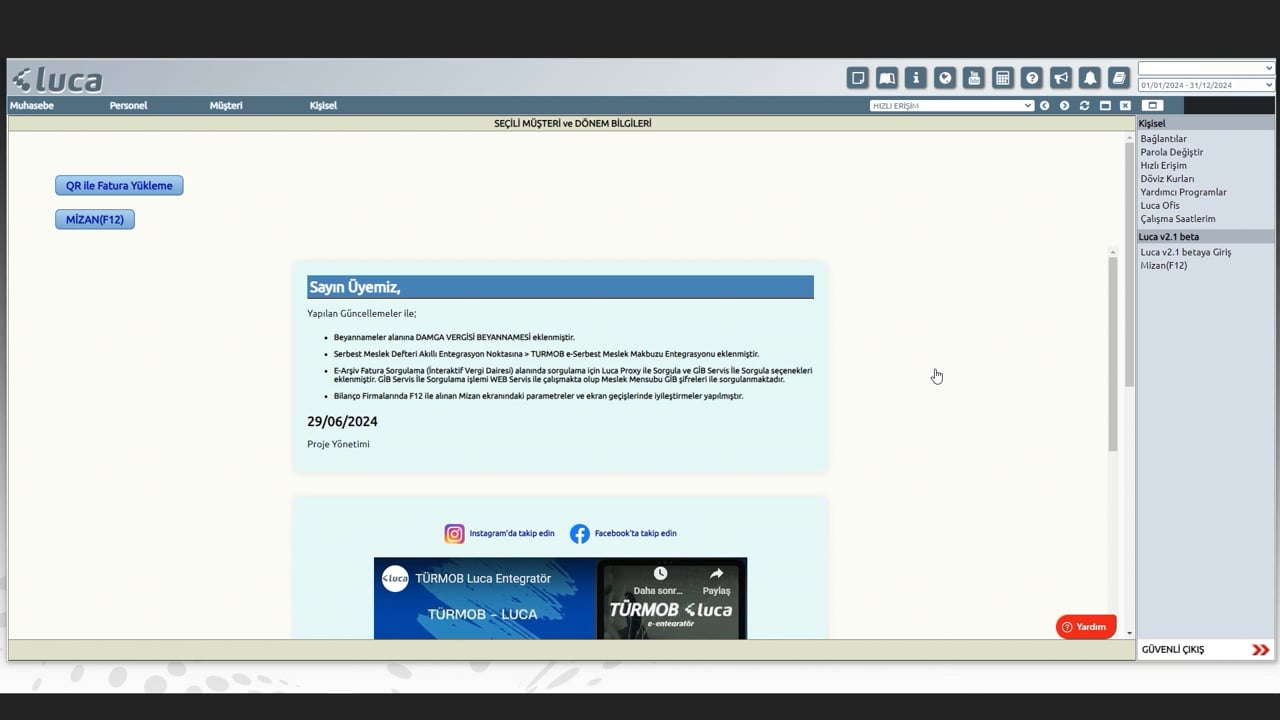Open Luca Ofis link
Screen dimensions: 1280x720
[x=1160, y=206]
